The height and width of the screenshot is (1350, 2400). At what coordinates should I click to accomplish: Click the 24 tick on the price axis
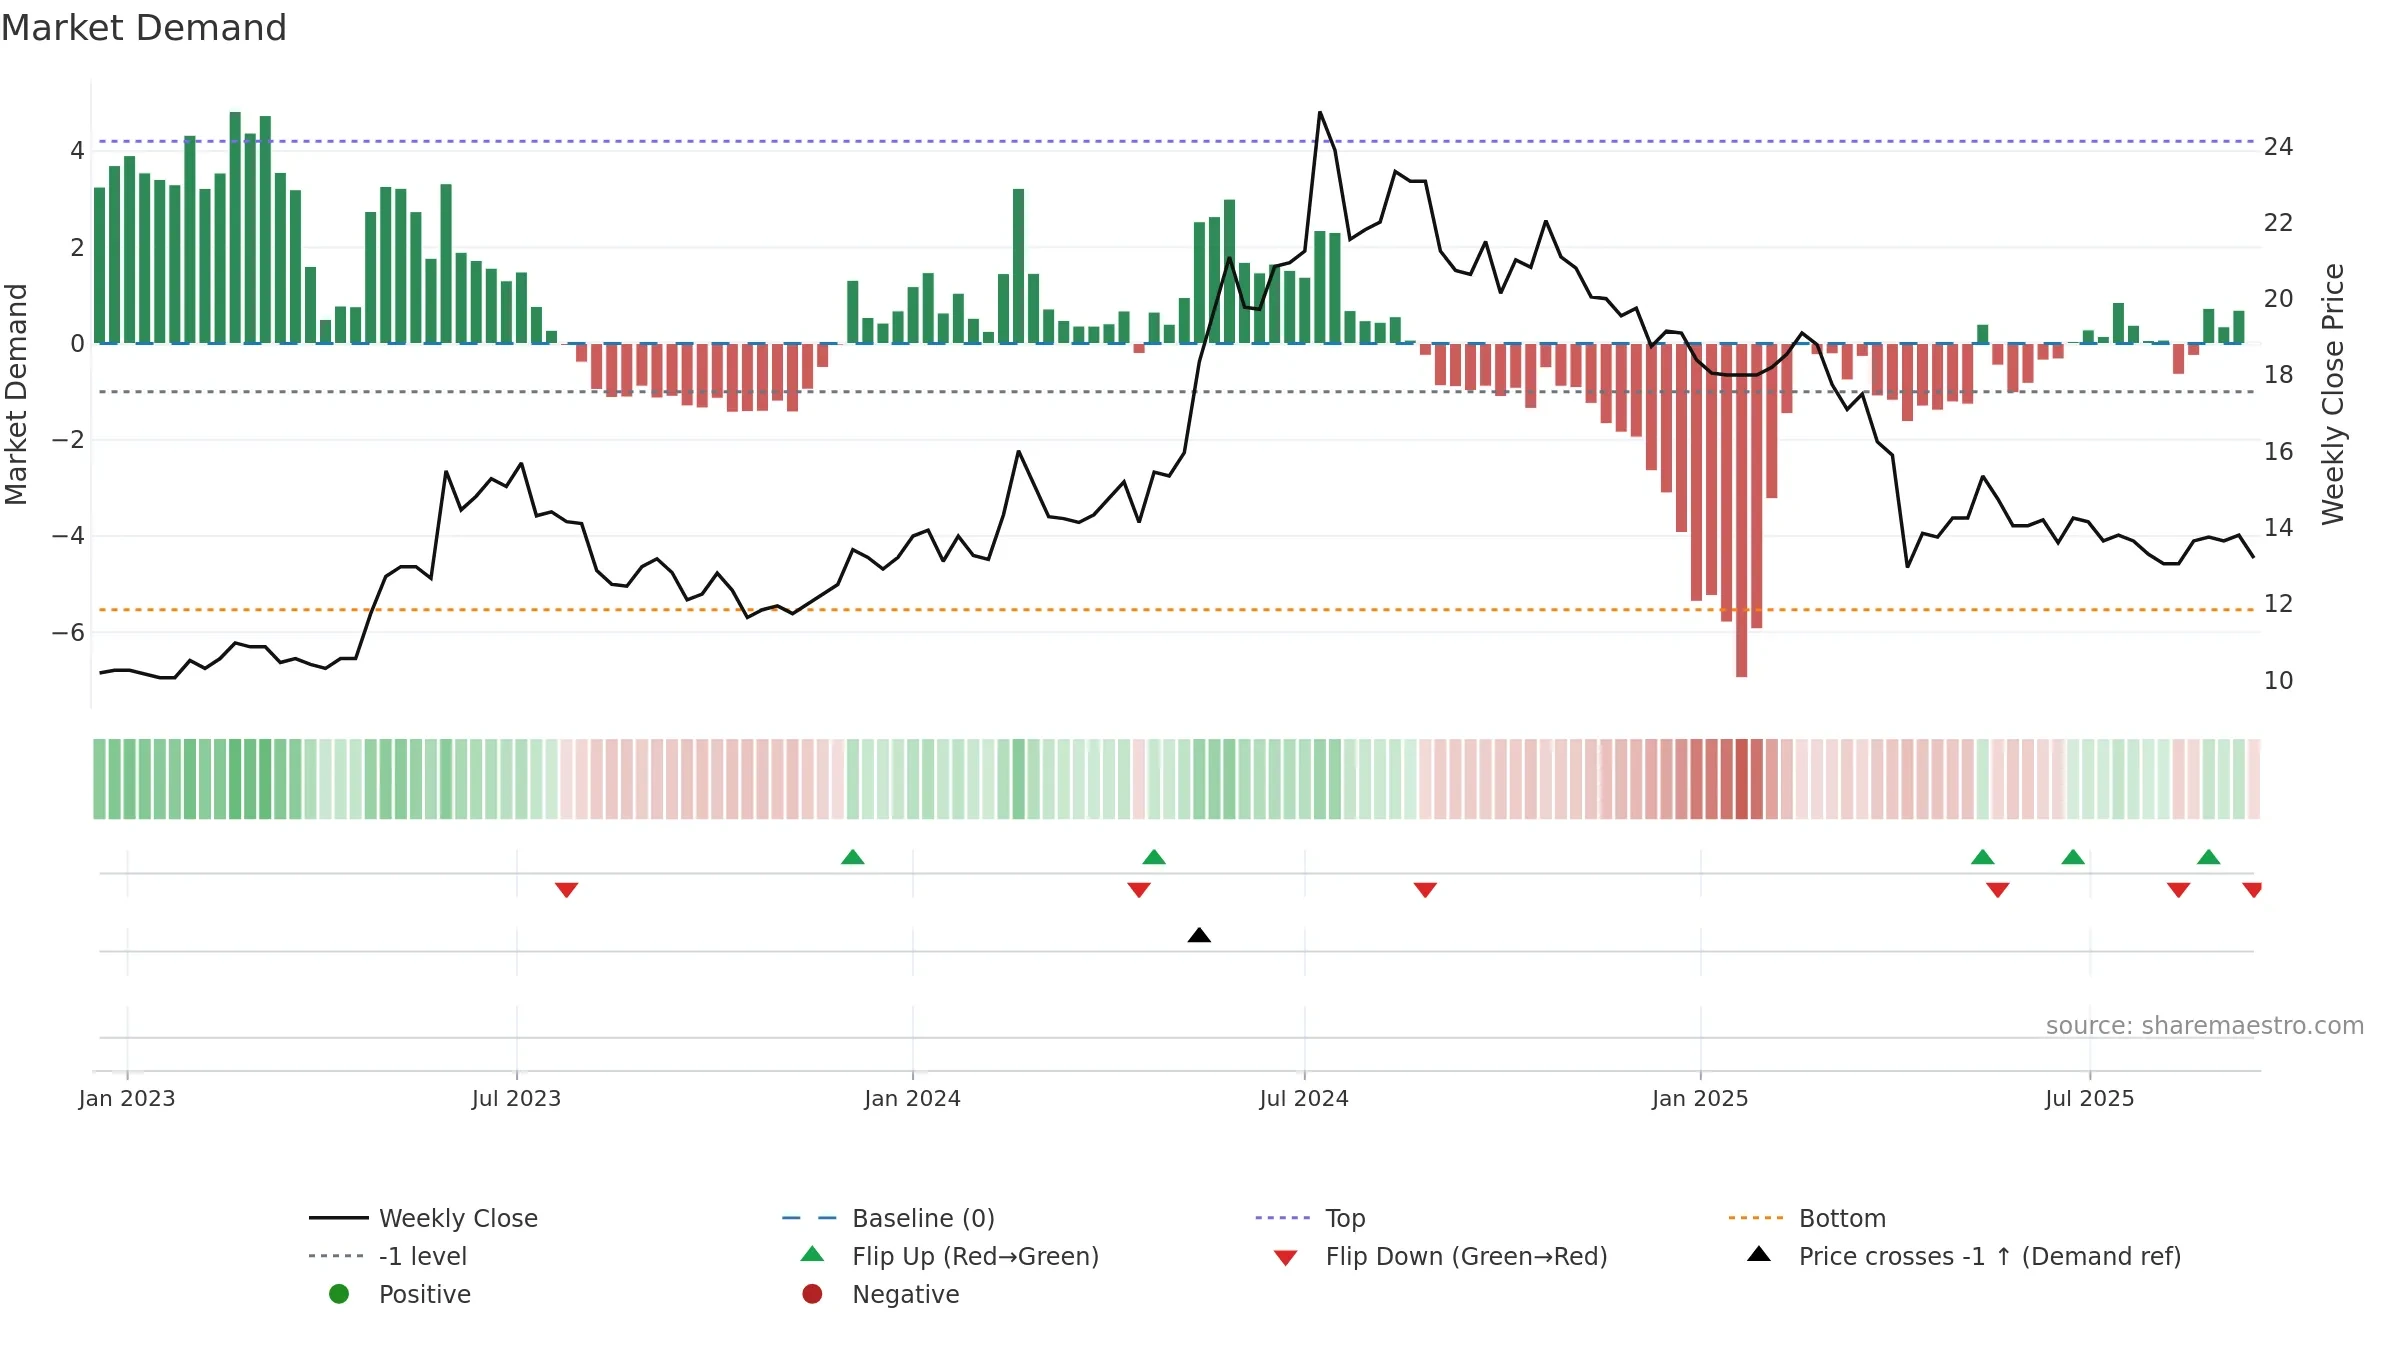point(2278,147)
